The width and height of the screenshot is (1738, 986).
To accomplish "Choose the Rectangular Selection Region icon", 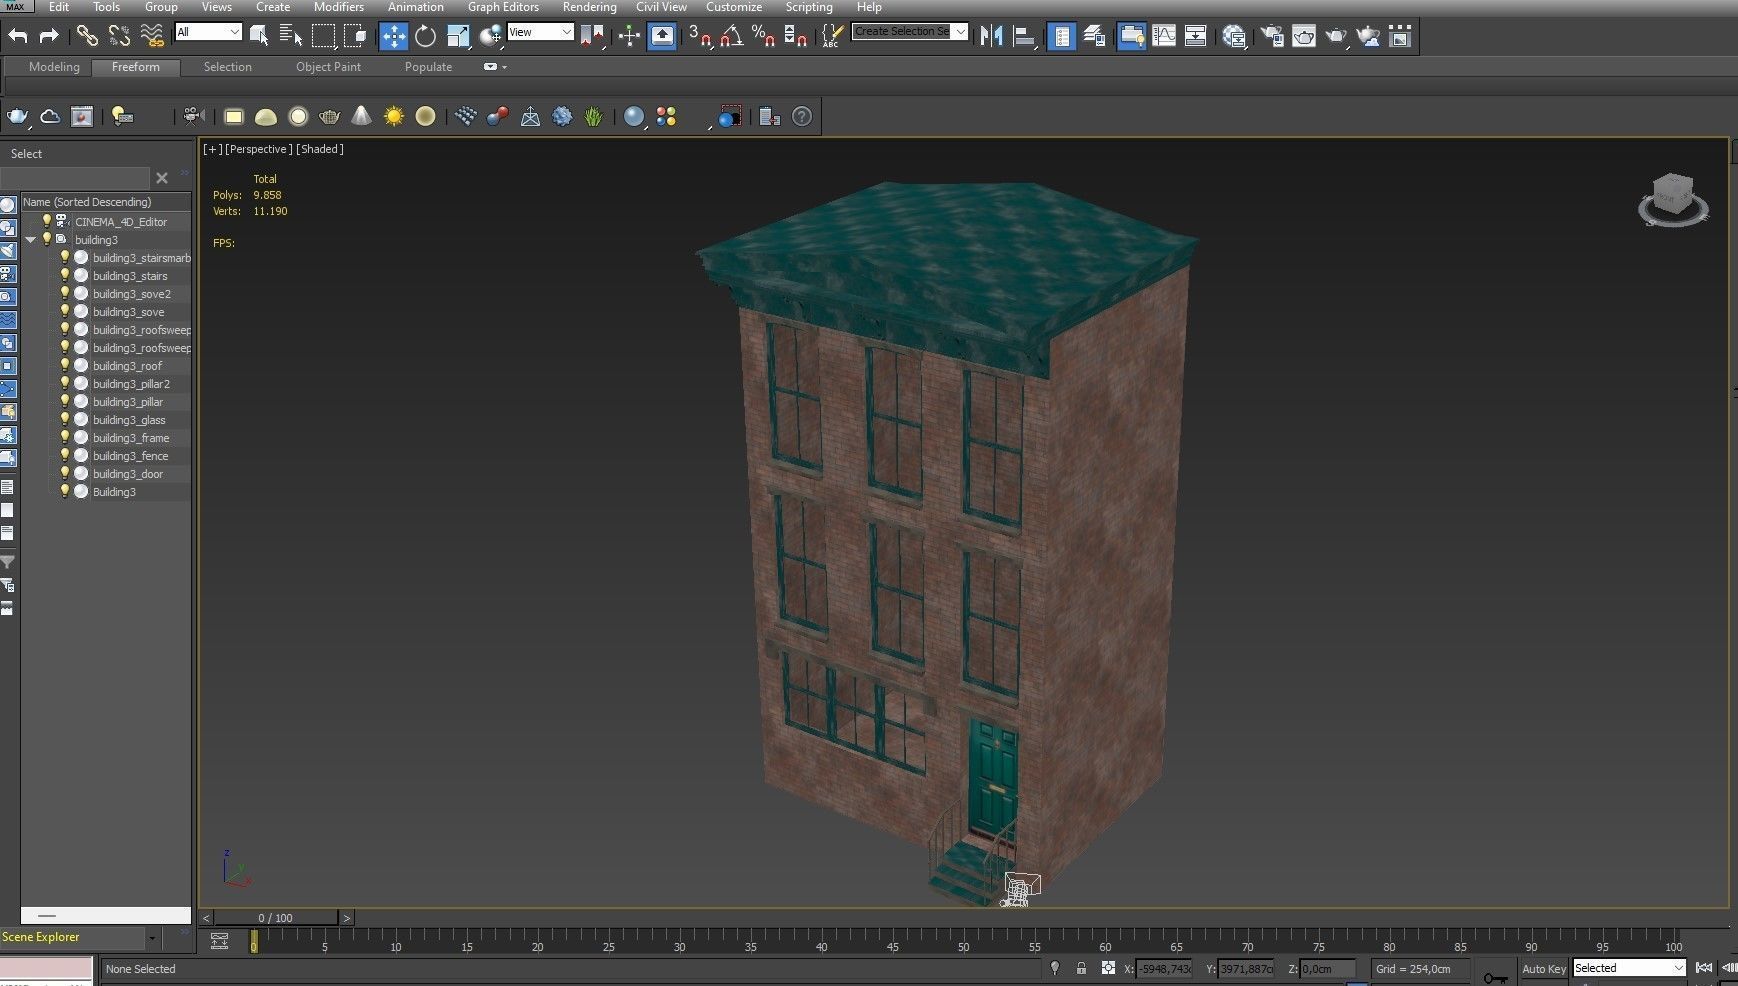I will 323,36.
